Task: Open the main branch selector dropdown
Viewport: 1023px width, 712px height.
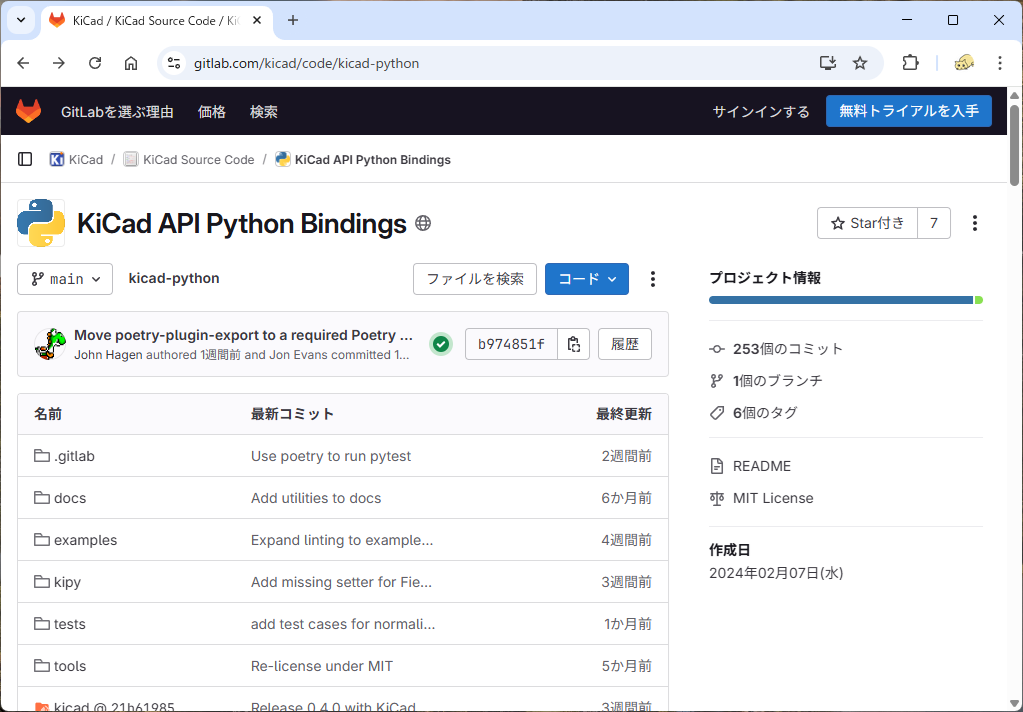Action: [65, 279]
